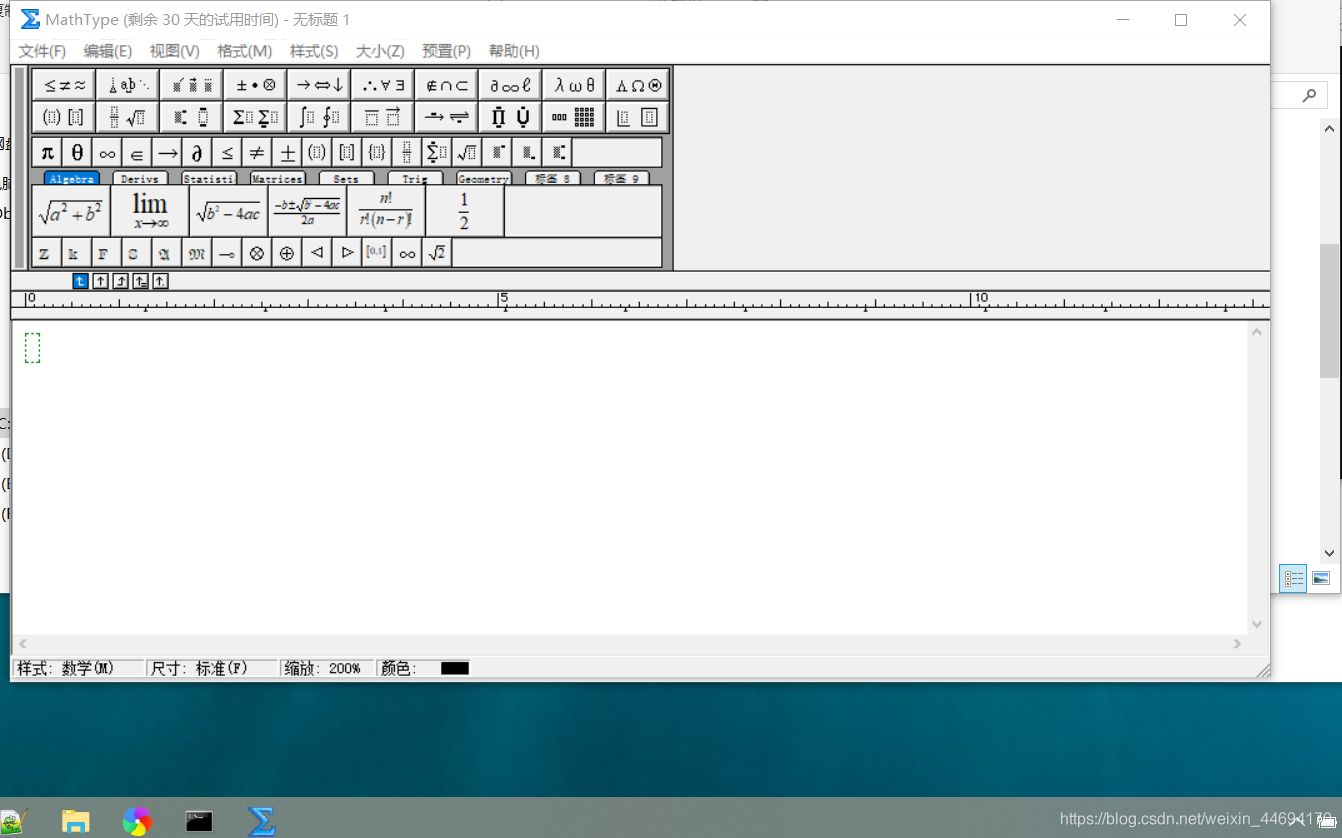Screen dimensions: 1342x838
Task: Insert the sqrt(b²−4ac) expression
Action: pyautogui.click(x=229, y=211)
